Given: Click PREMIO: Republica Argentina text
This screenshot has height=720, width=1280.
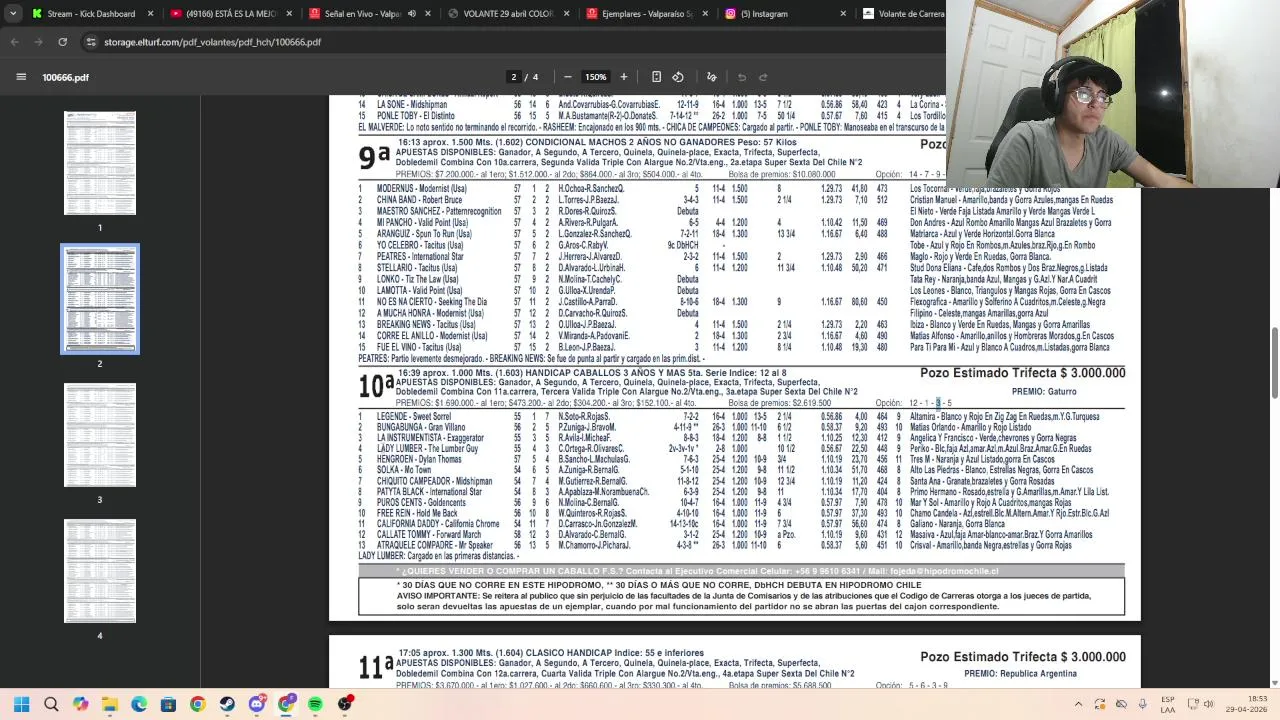Looking at the screenshot, I should coord(1020,674).
